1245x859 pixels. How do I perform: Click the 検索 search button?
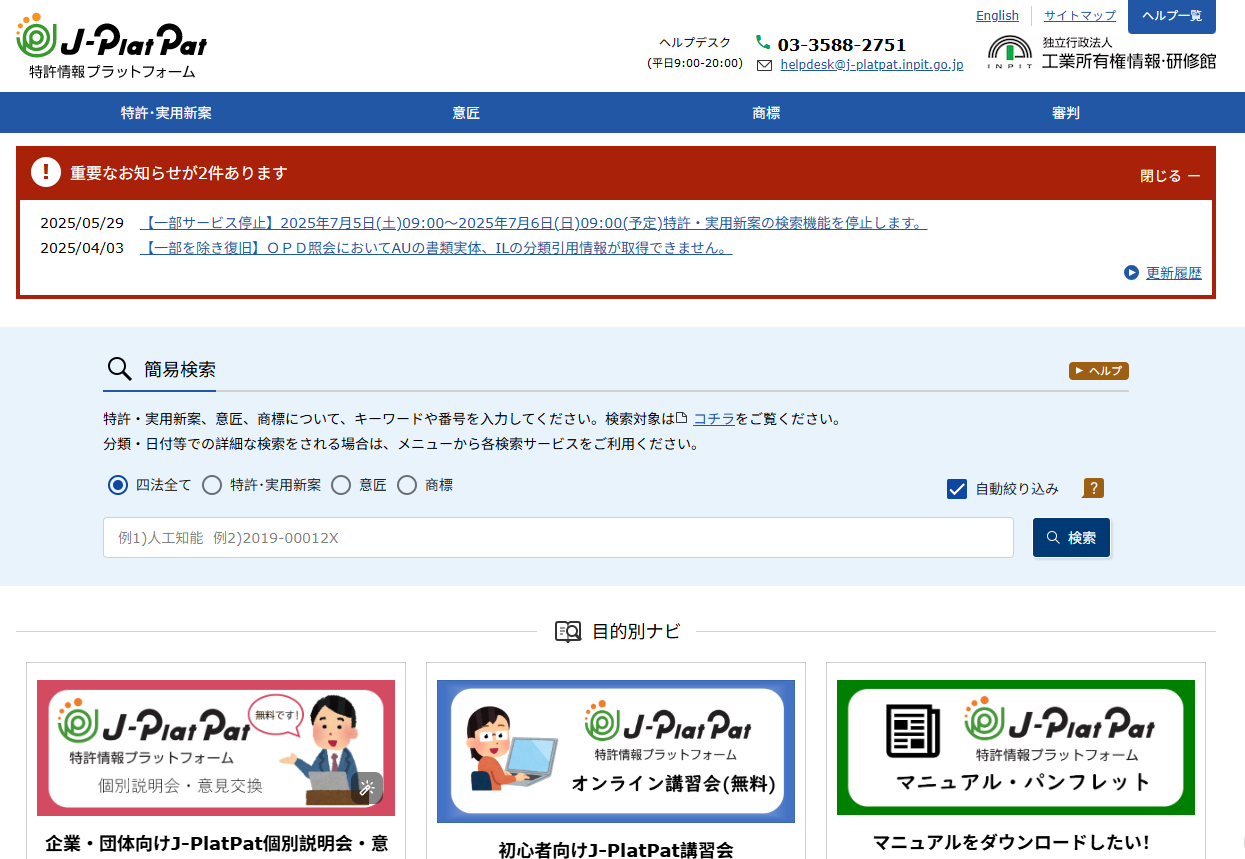1071,537
